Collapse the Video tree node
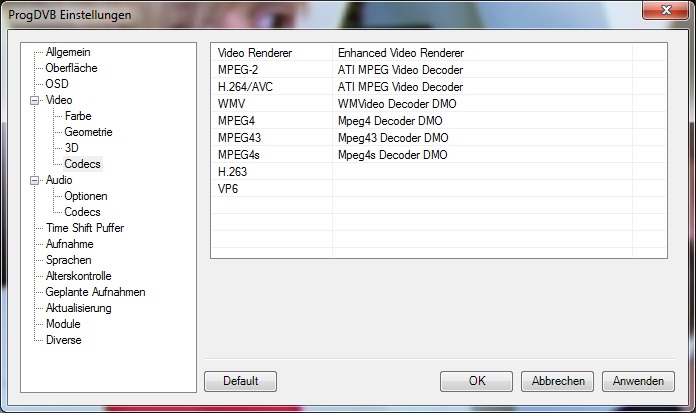The image size is (696, 413). click(x=34, y=100)
